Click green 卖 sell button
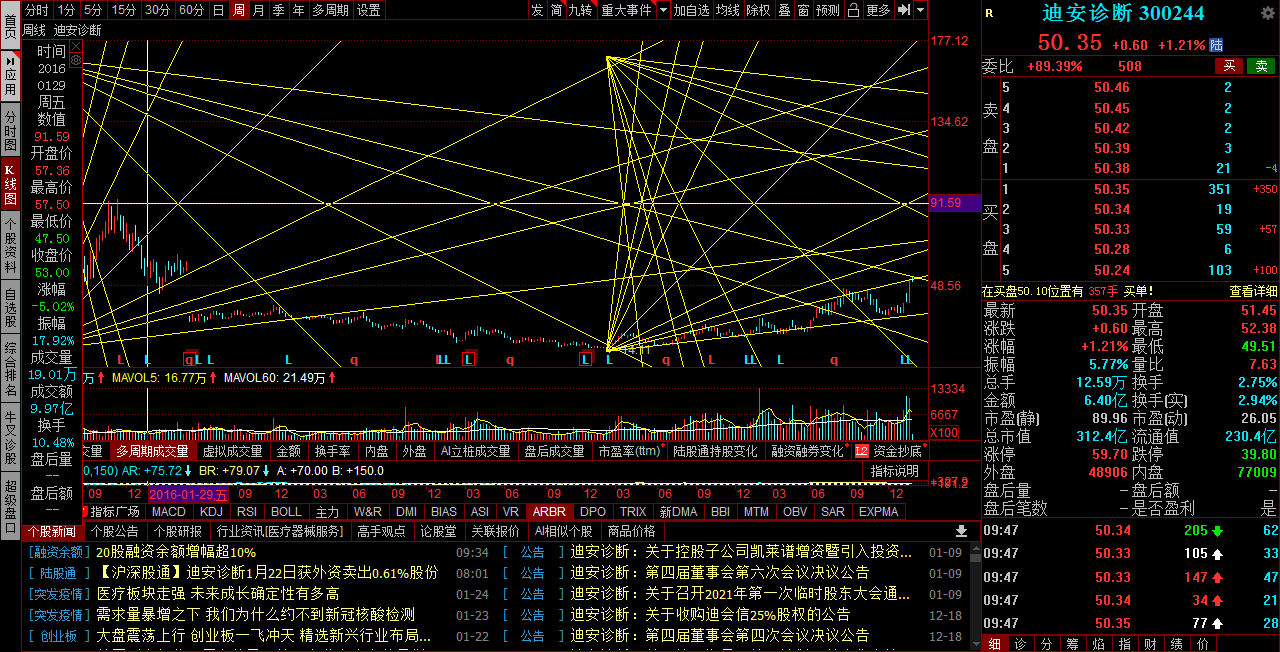The width and height of the screenshot is (1280, 652). [1262, 66]
